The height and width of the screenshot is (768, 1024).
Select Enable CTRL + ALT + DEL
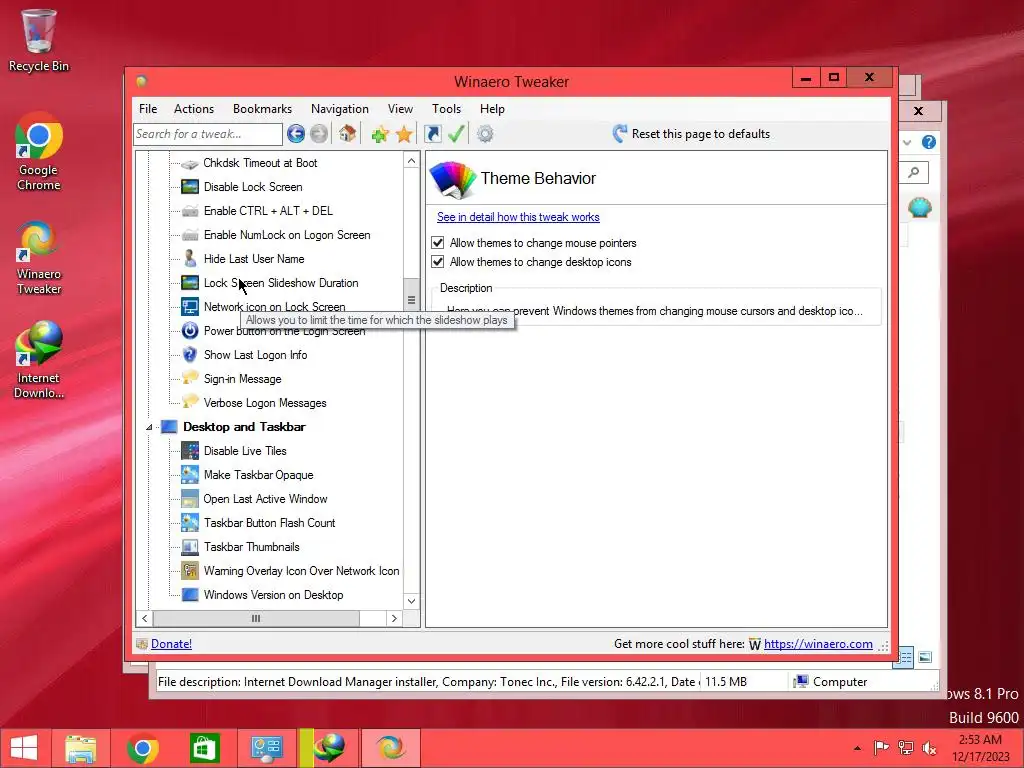pyautogui.click(x=268, y=211)
